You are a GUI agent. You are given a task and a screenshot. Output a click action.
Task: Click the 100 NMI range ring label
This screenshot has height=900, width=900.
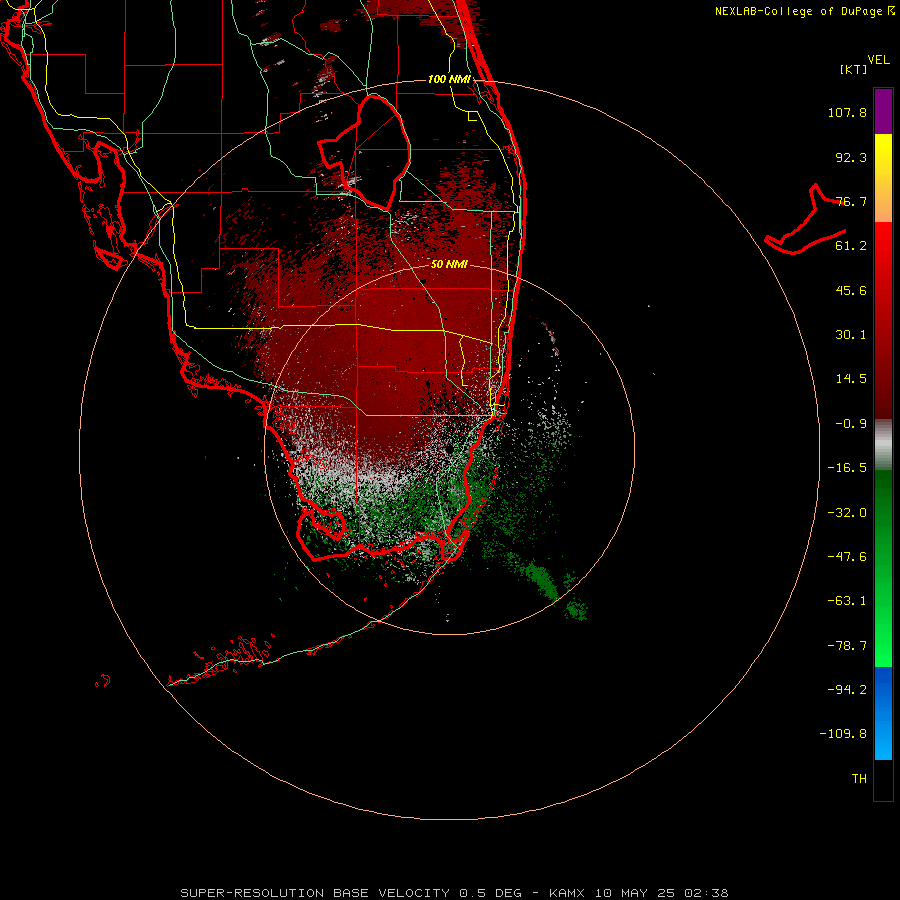tap(449, 79)
